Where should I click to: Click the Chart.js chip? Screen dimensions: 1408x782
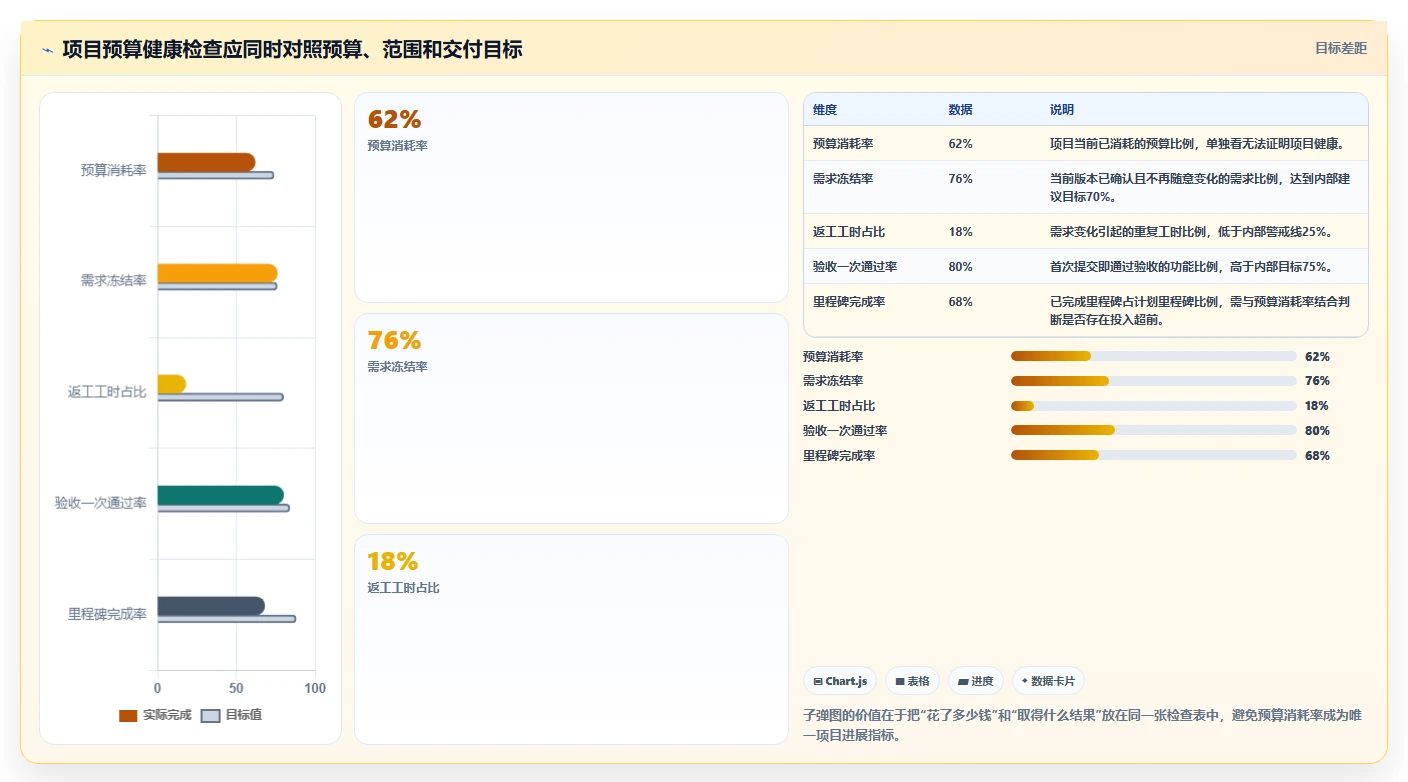[x=840, y=681]
